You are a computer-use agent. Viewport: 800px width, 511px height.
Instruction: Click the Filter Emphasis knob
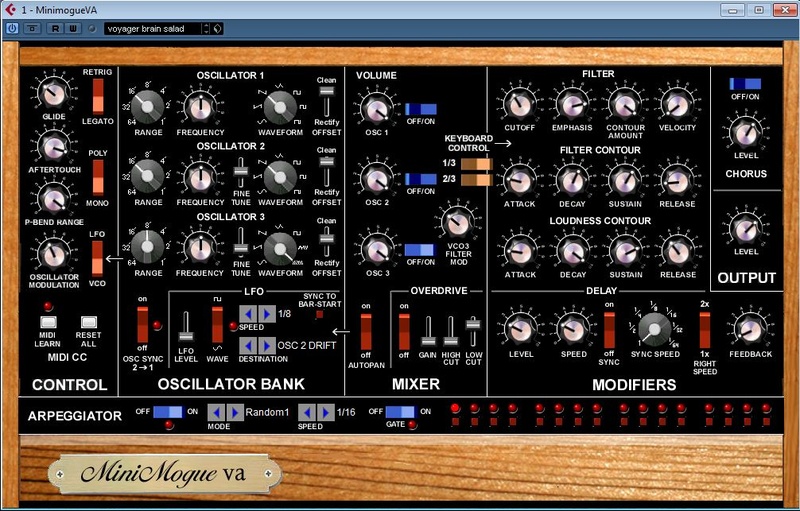[572, 105]
